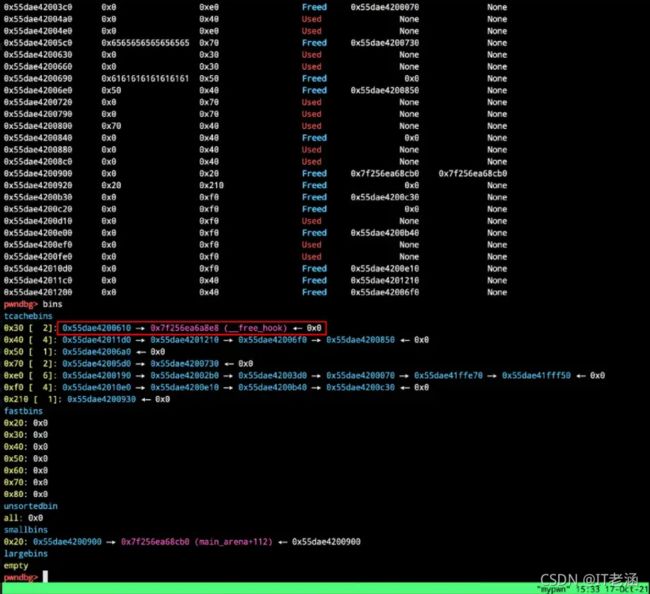Click the '(main_arena+112)' address 0x7f256ea68cb0
Image resolution: width=650 pixels, height=594 pixels.
pyautogui.click(x=155, y=542)
